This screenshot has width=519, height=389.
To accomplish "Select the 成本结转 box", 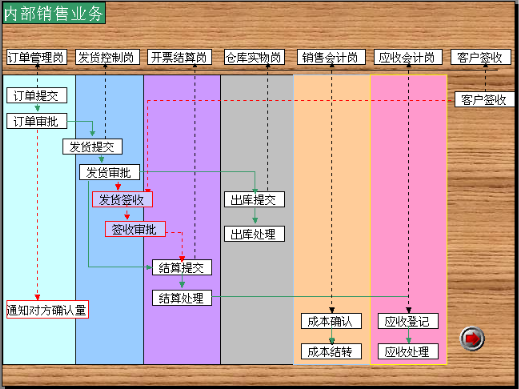I will tap(331, 351).
